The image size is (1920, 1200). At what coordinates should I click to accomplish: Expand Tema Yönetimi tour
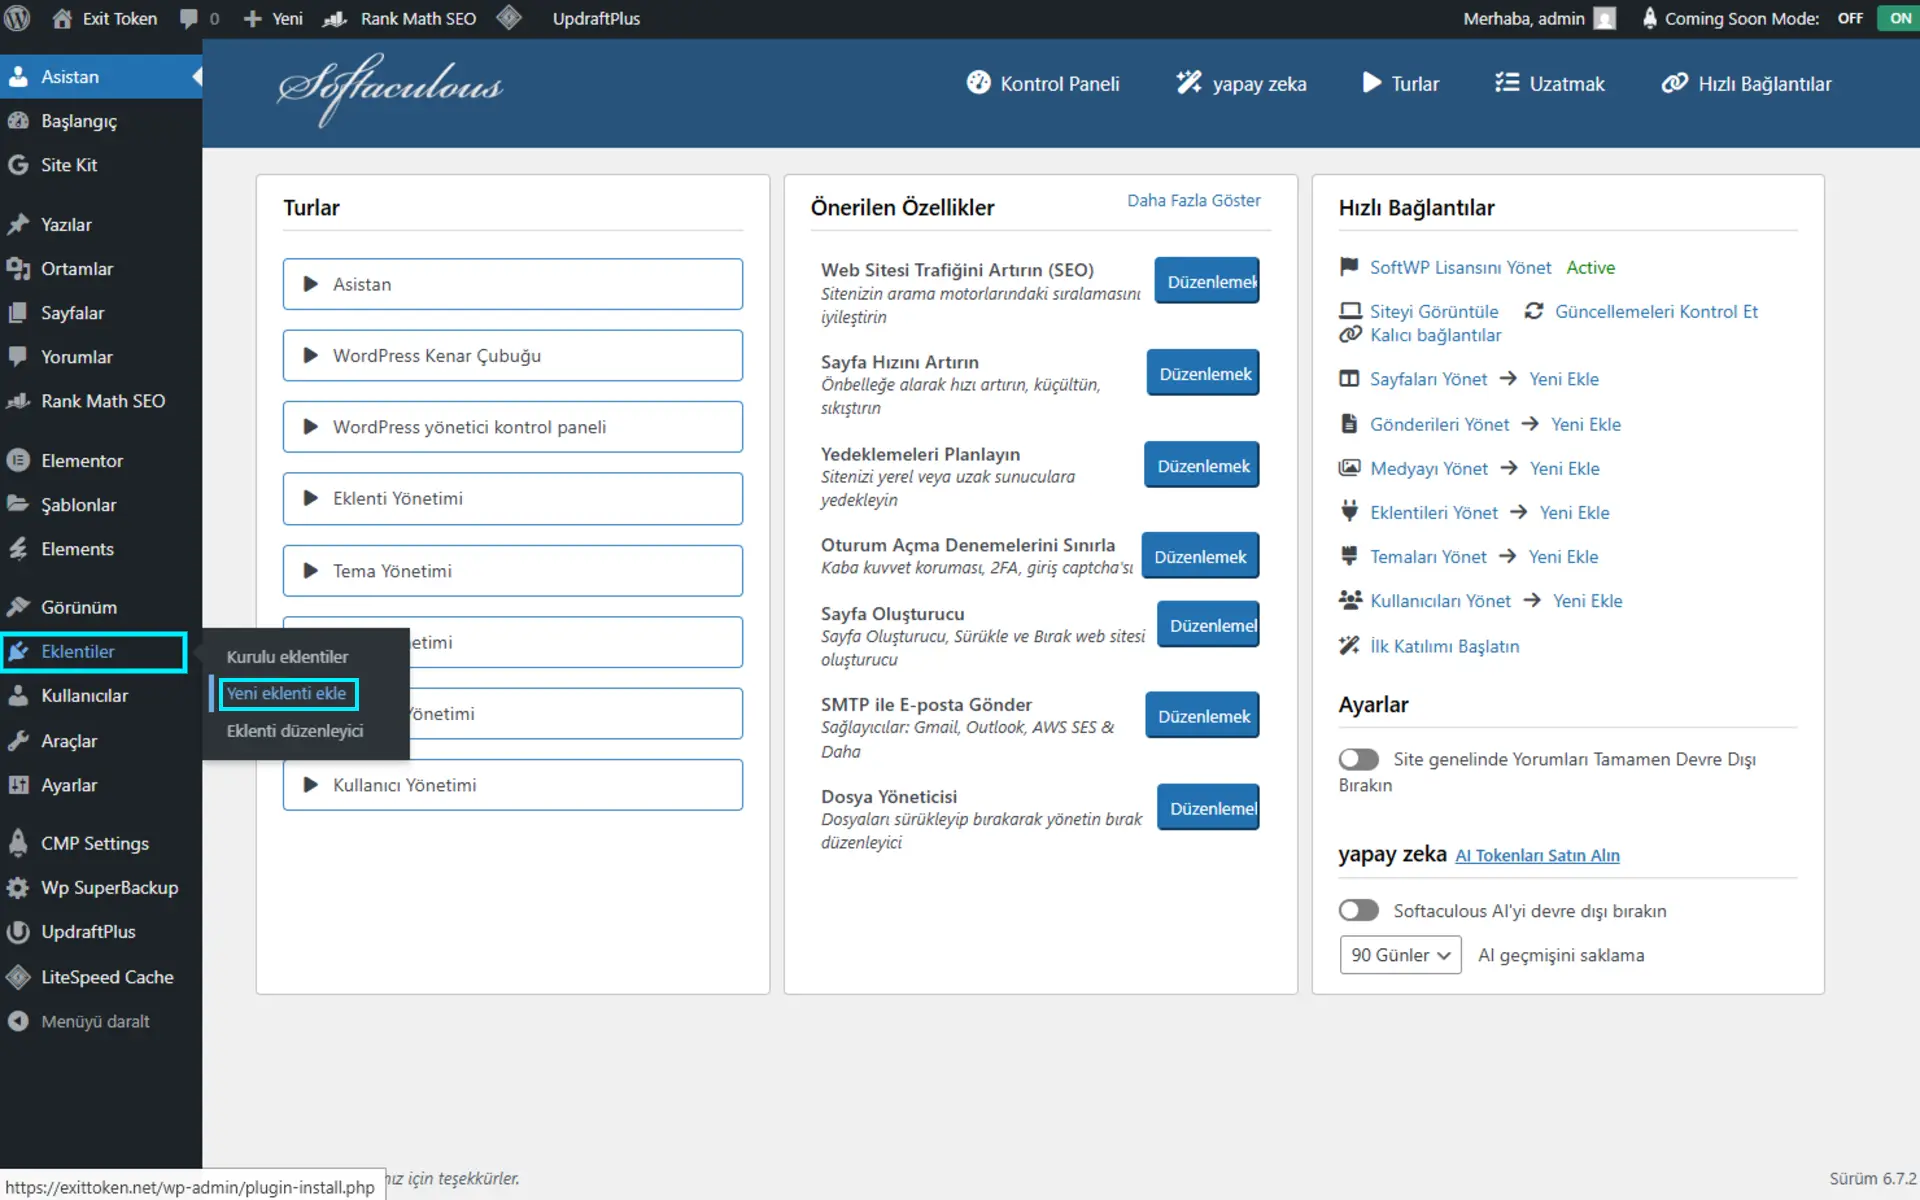512,571
